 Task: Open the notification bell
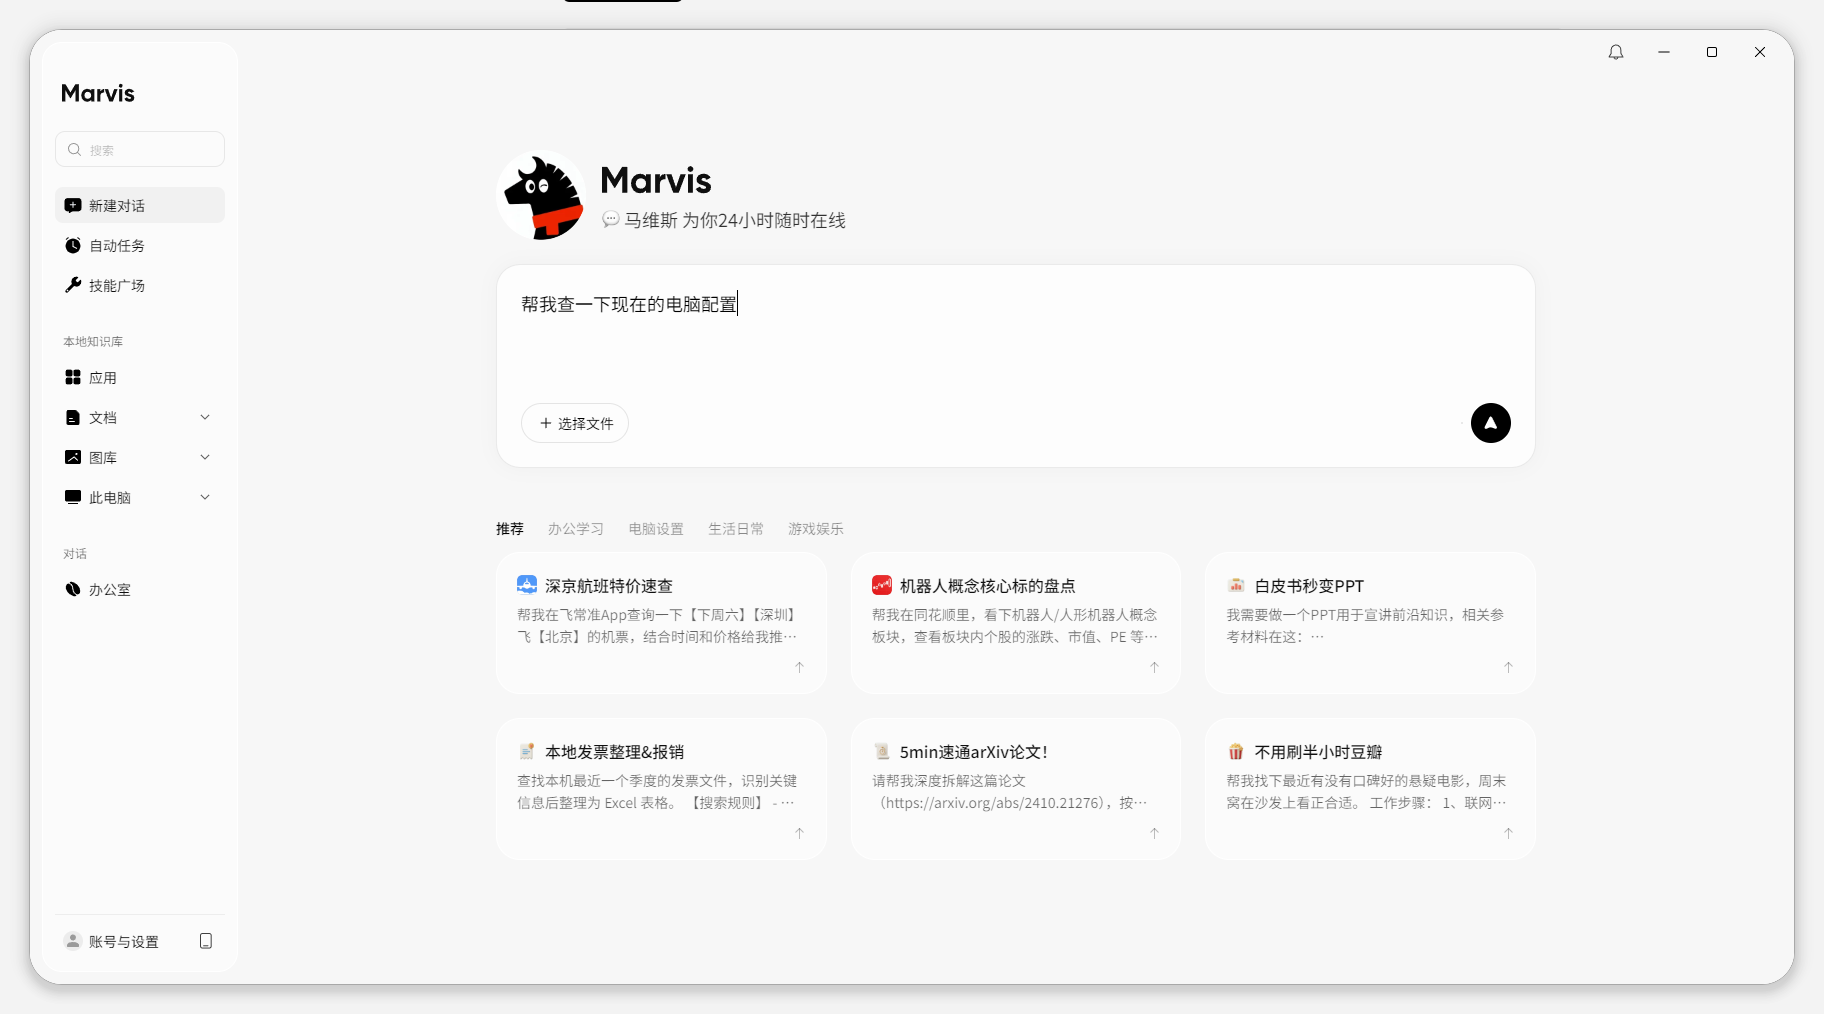(1616, 52)
